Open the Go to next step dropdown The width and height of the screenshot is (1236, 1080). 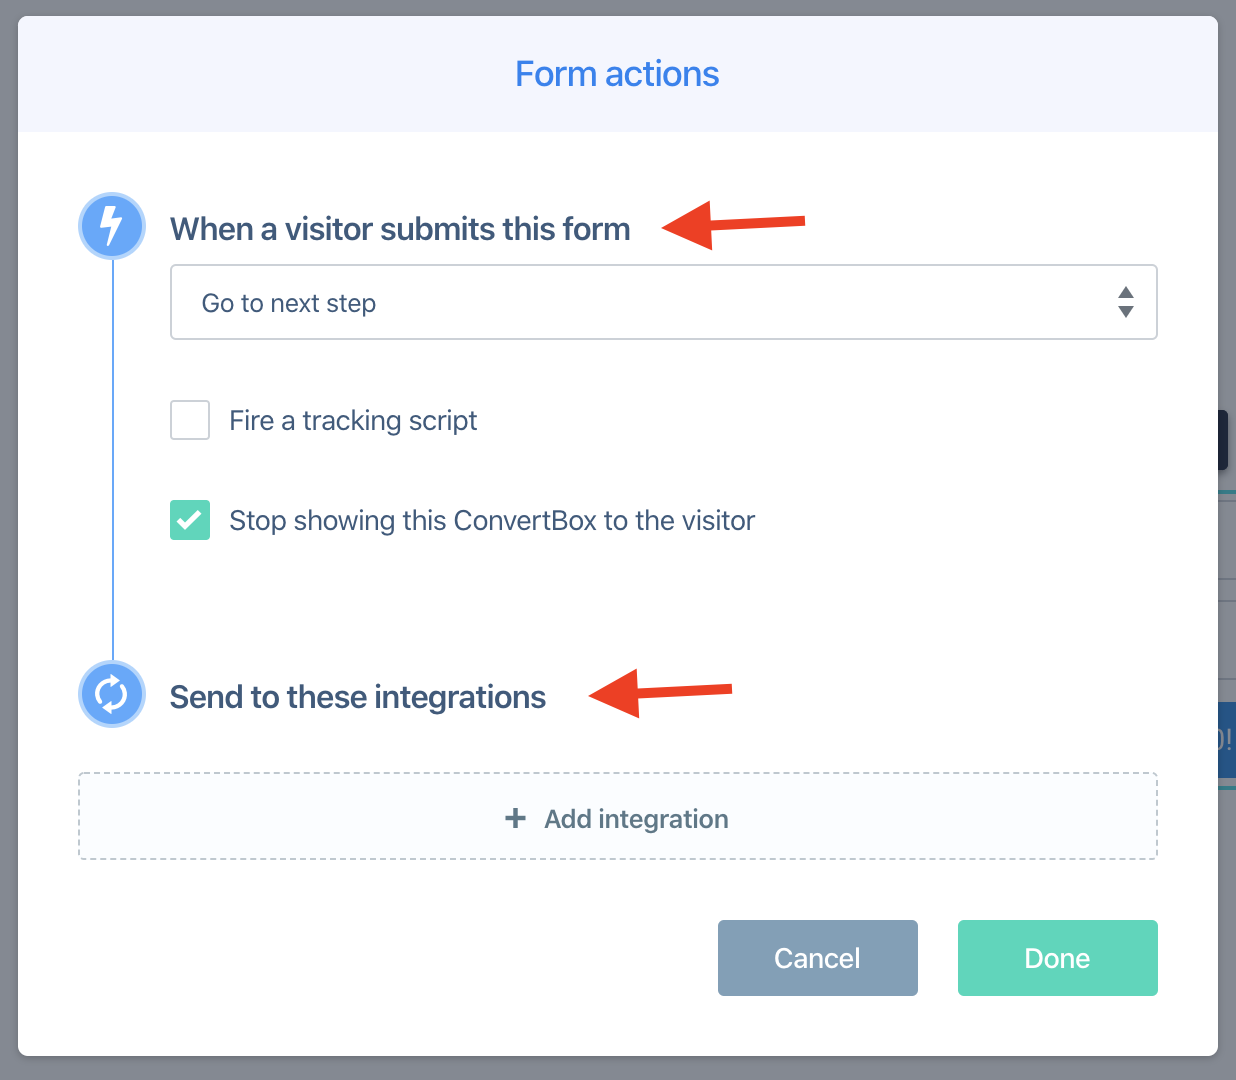[x=664, y=302]
